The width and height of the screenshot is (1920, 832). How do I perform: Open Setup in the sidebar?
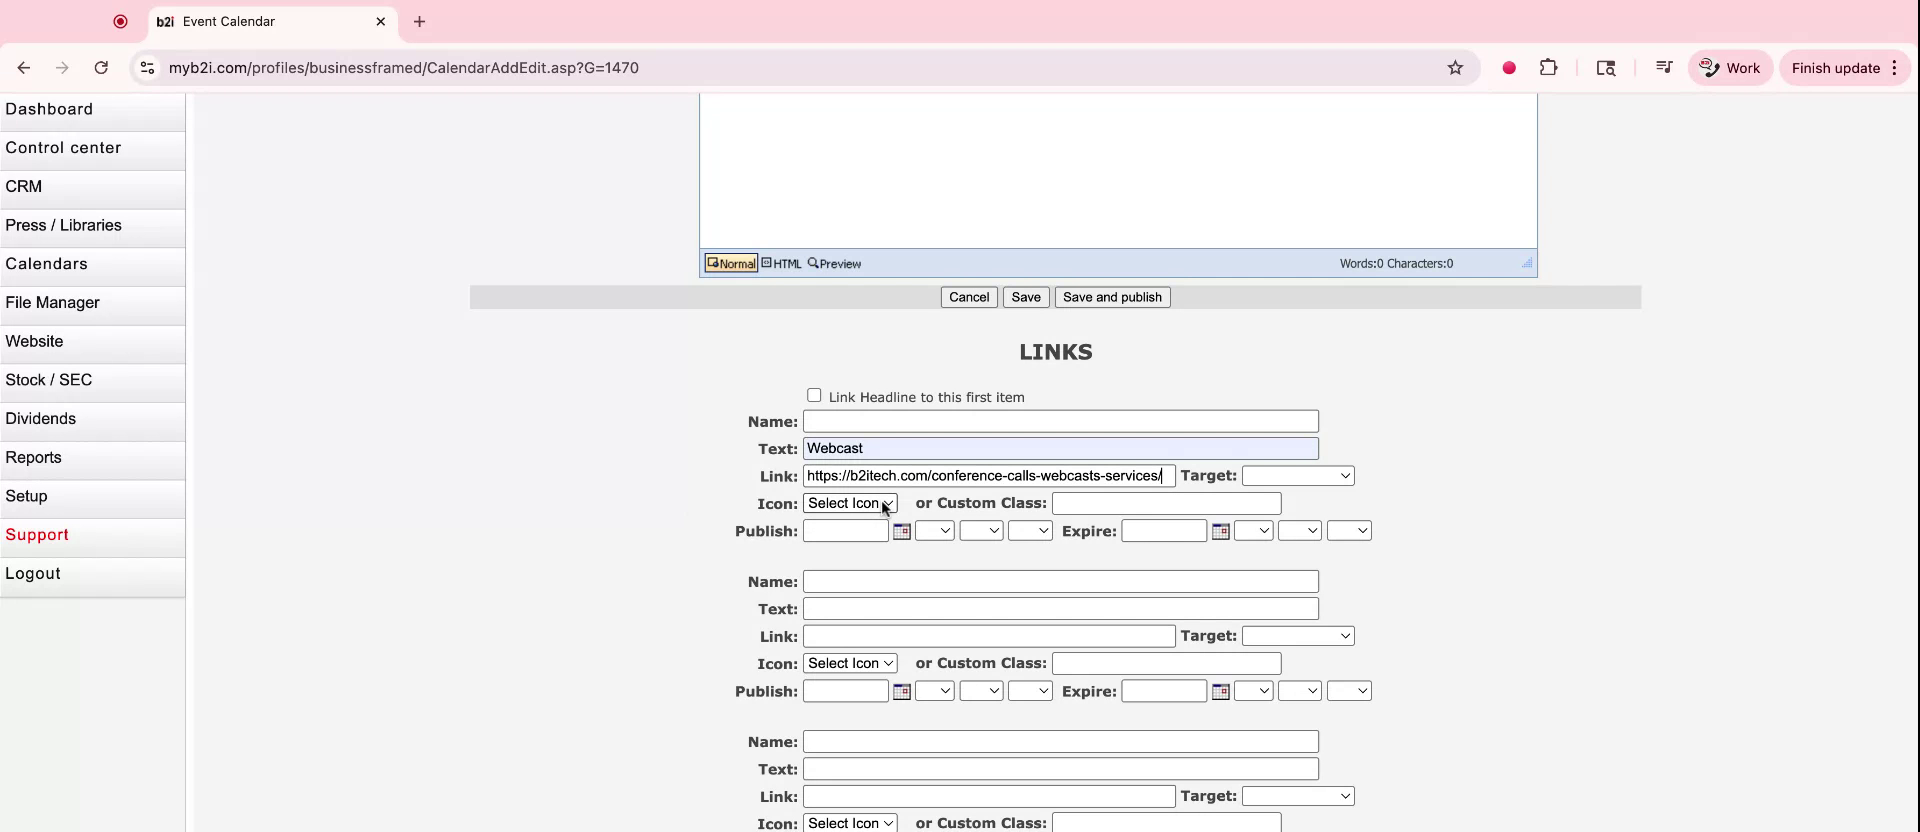(x=92, y=497)
